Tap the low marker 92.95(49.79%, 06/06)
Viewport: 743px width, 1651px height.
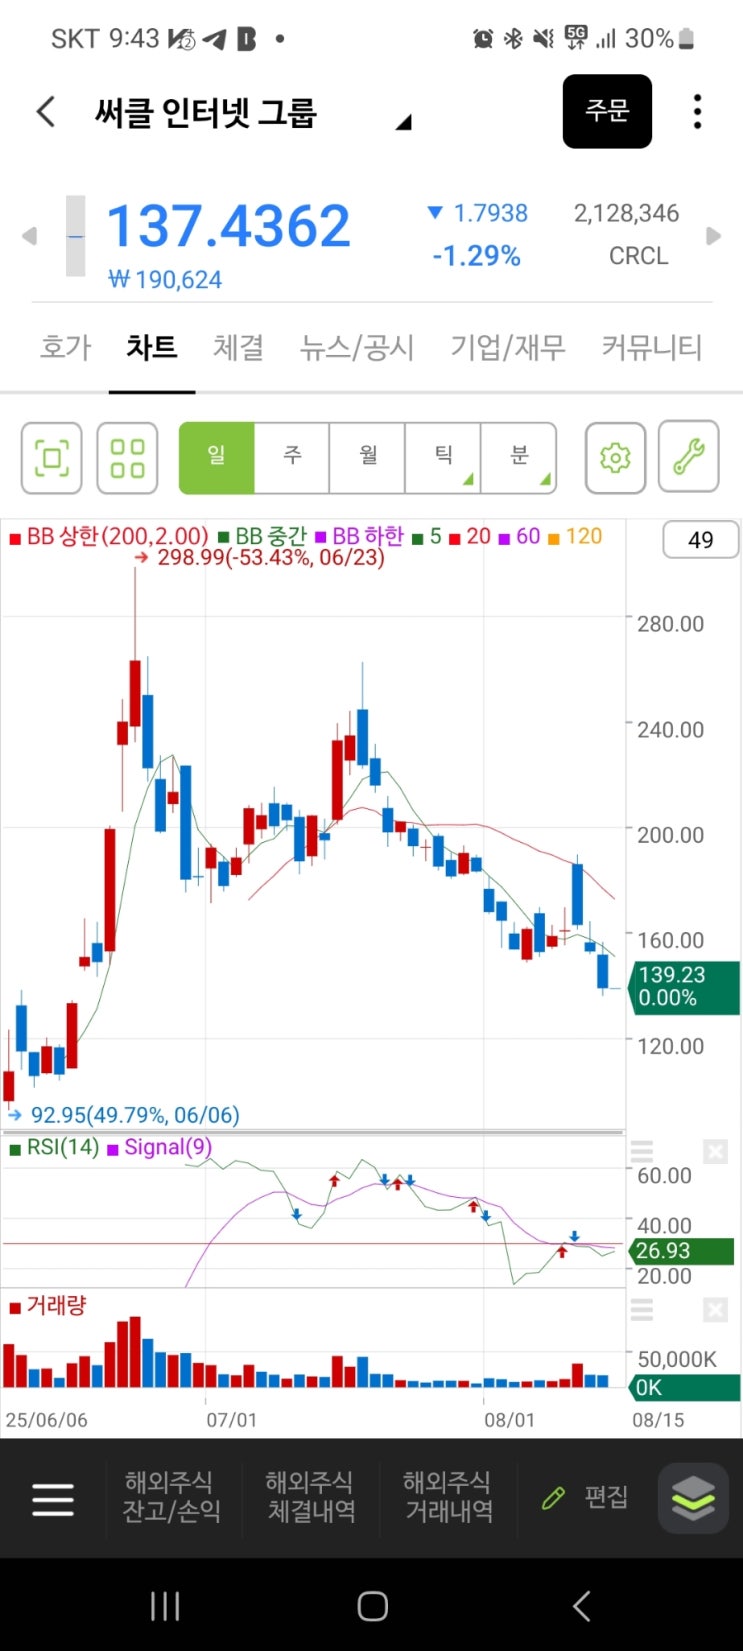[124, 1115]
